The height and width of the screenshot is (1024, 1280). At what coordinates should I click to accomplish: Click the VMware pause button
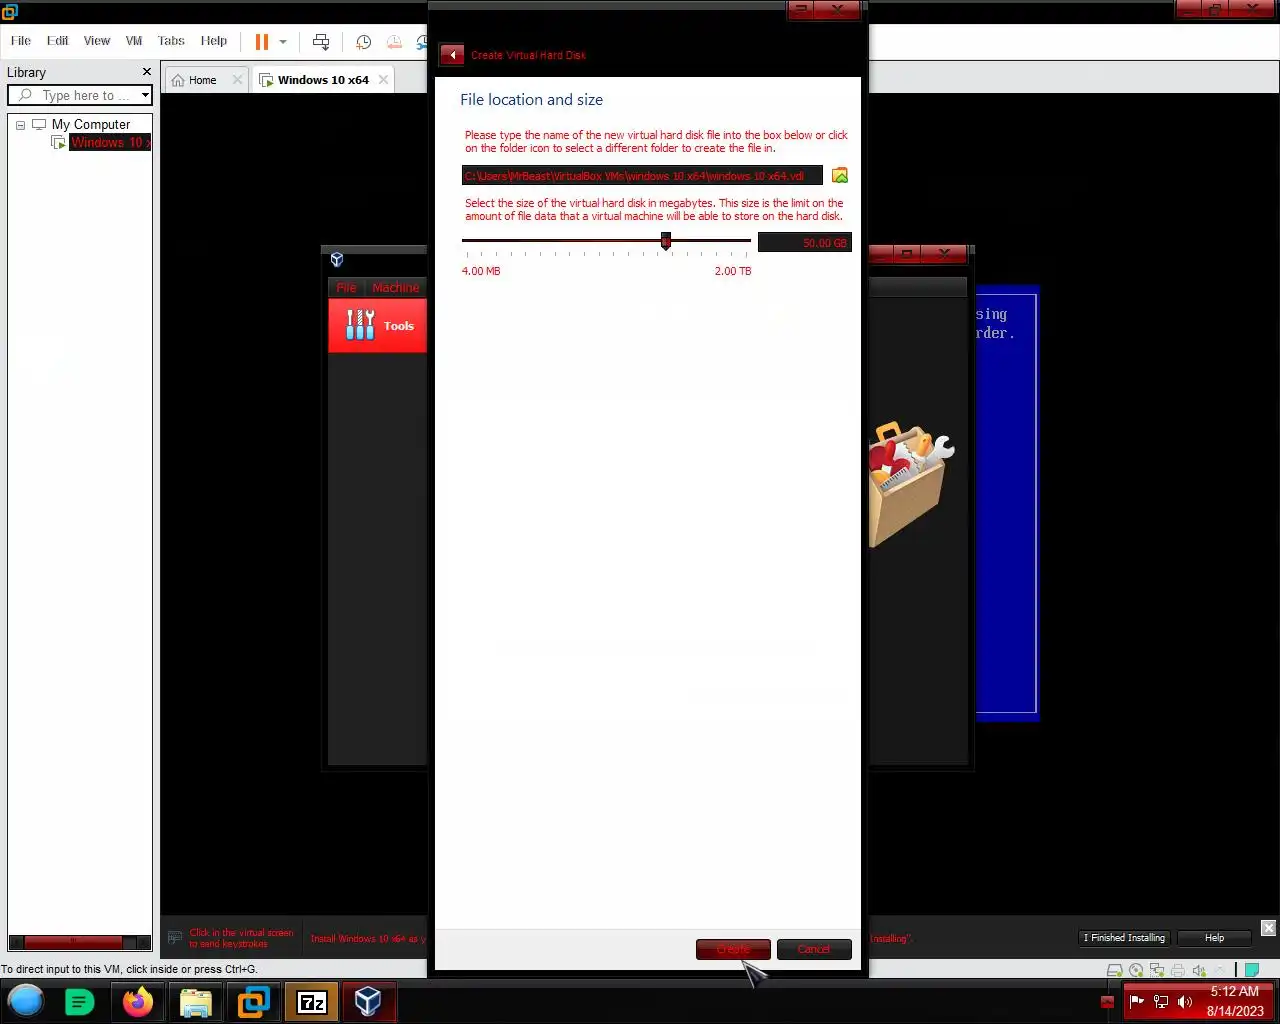point(262,41)
